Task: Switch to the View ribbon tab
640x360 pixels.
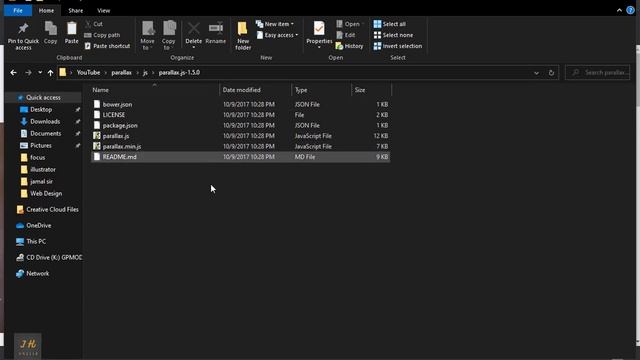Action: pyautogui.click(x=104, y=11)
